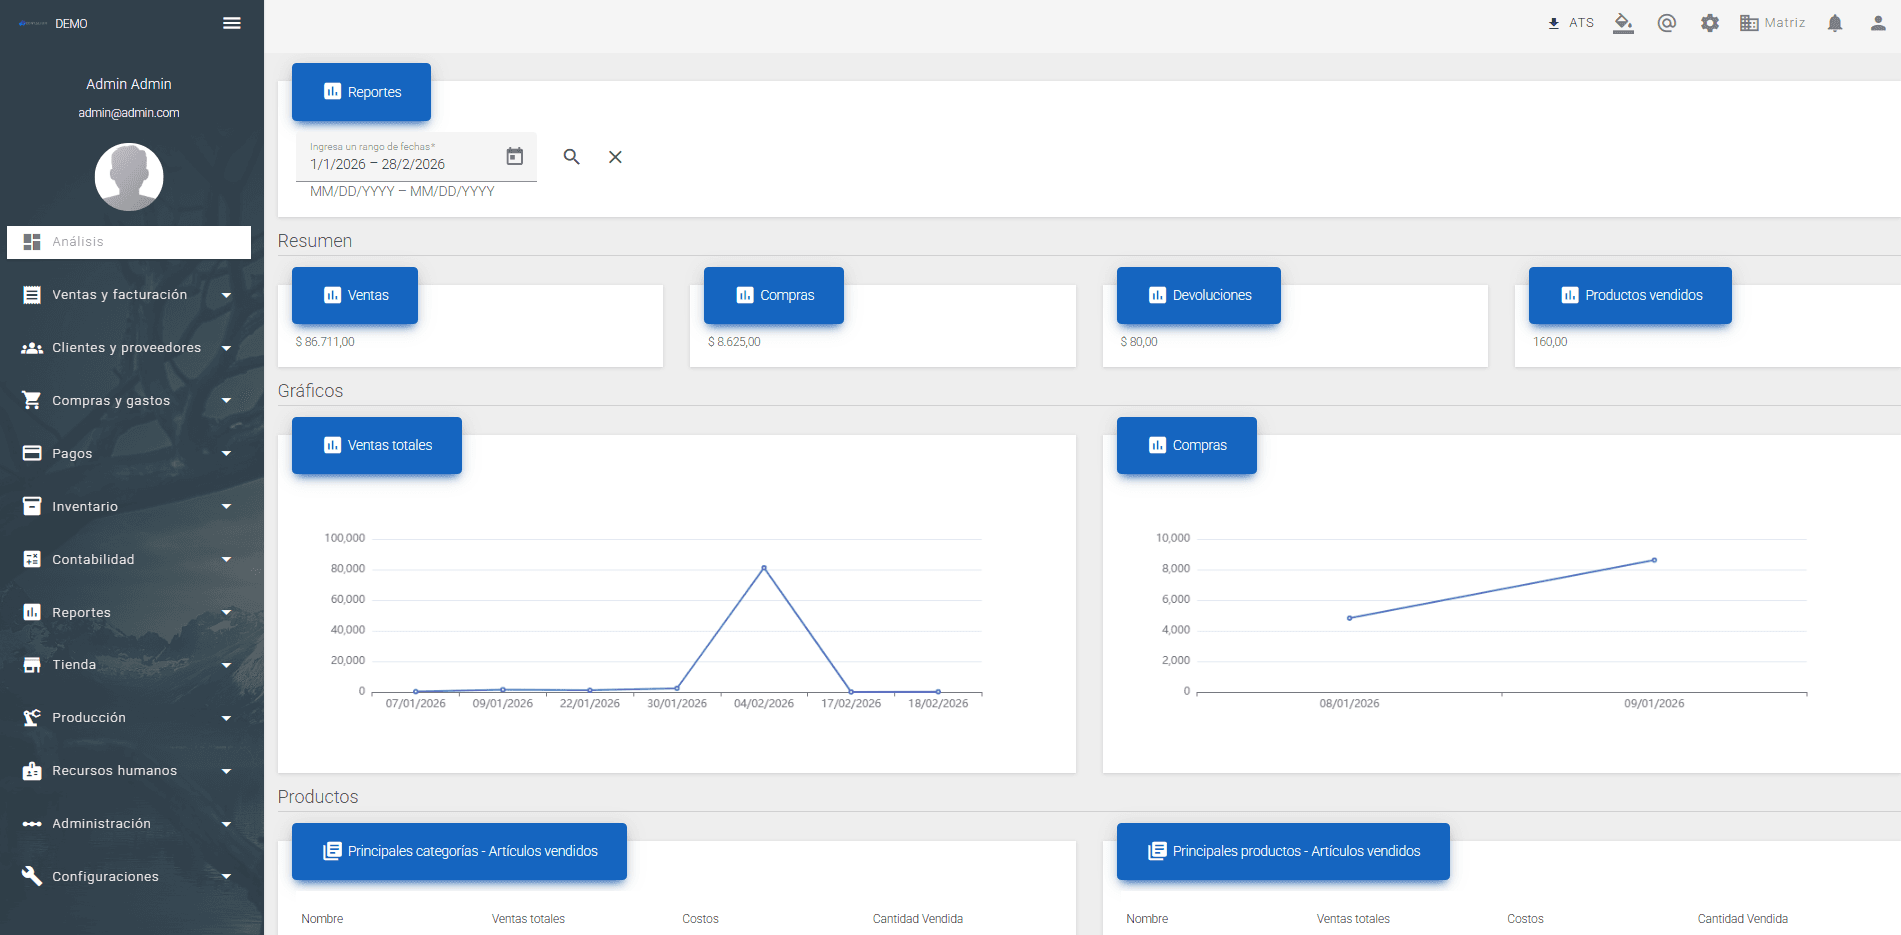Click the ATS download icon
This screenshot has height=935, width=1901.
tap(1554, 23)
